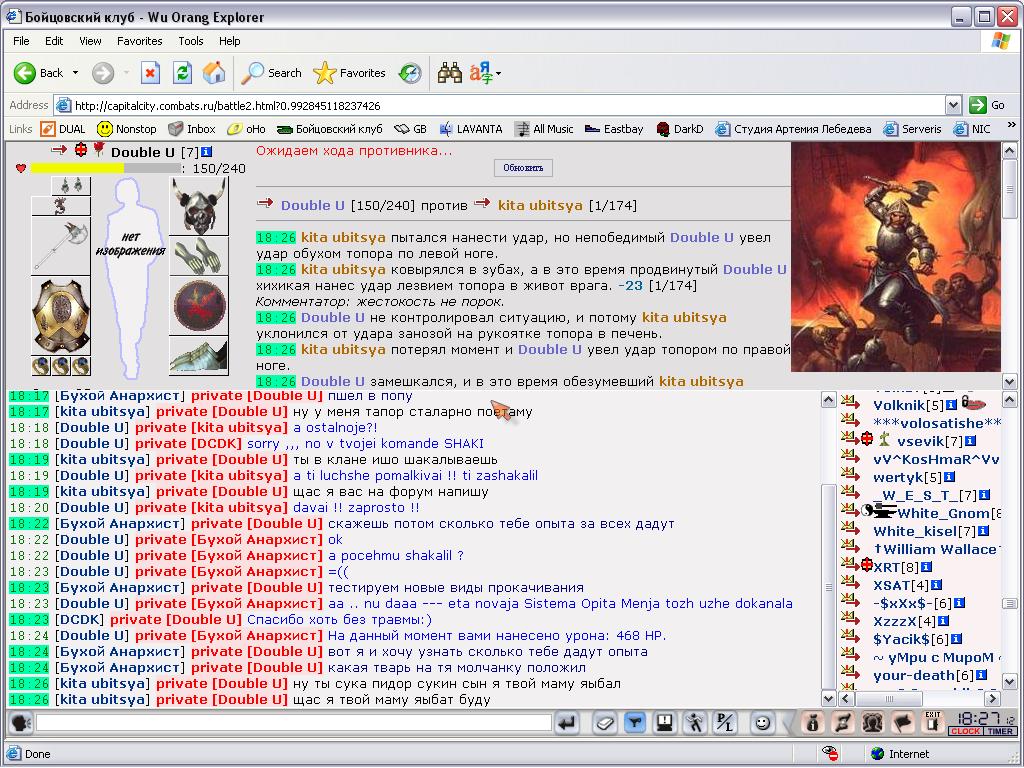Screen dimensions: 1024x768
Task: Open the translate icon dropdown arrow
Action: coord(498,74)
